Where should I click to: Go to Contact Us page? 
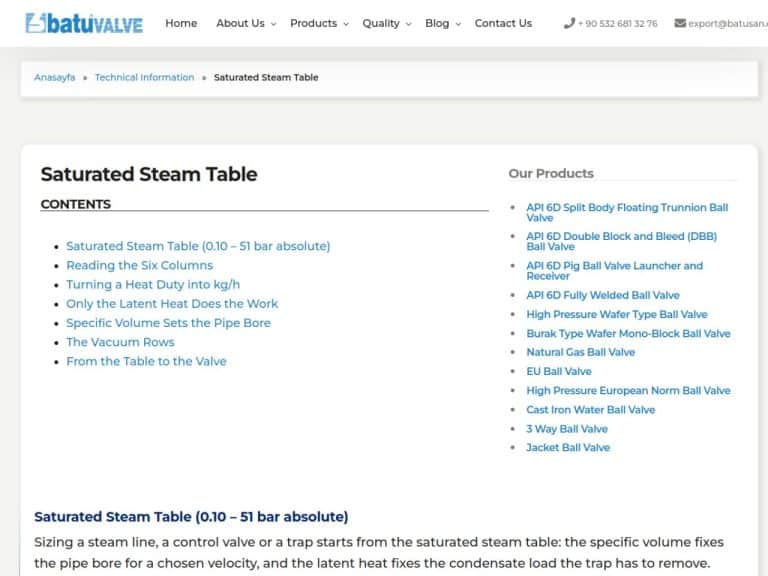coord(503,23)
